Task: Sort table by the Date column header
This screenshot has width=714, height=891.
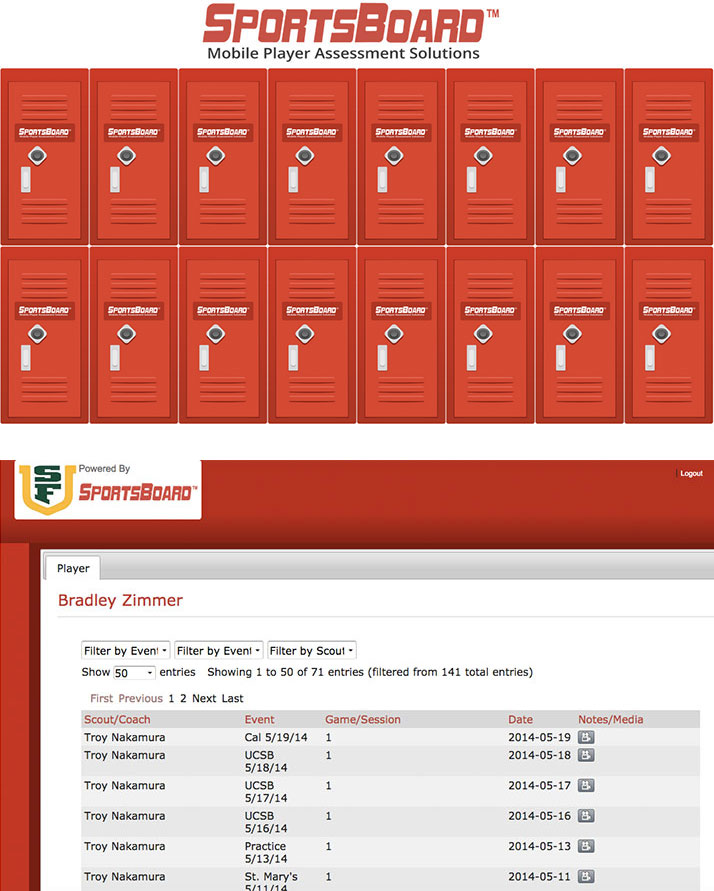Action: [x=522, y=719]
